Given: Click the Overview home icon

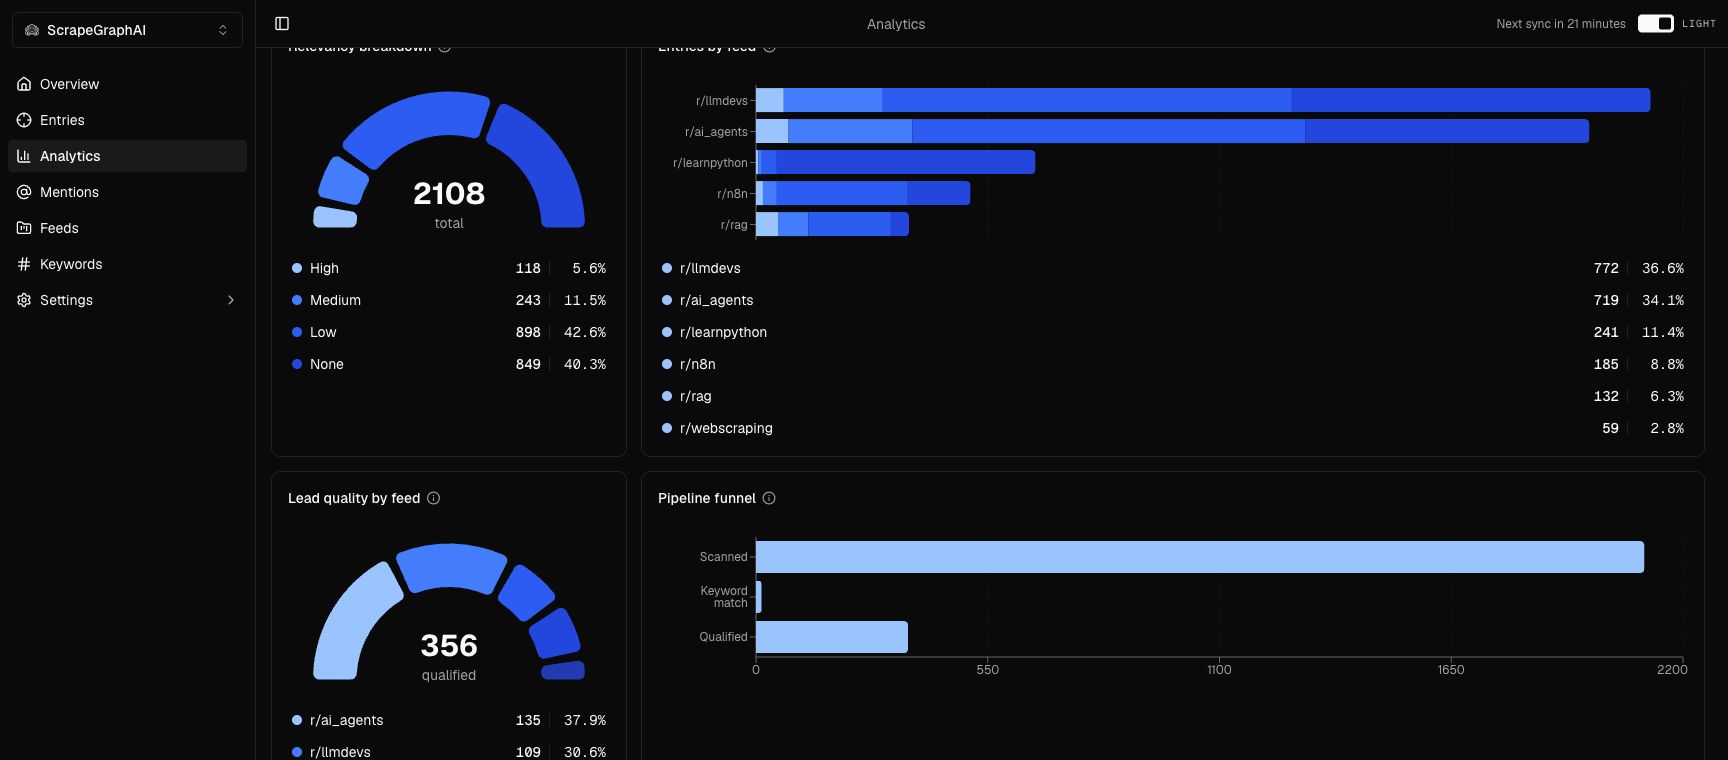Looking at the screenshot, I should [x=24, y=84].
